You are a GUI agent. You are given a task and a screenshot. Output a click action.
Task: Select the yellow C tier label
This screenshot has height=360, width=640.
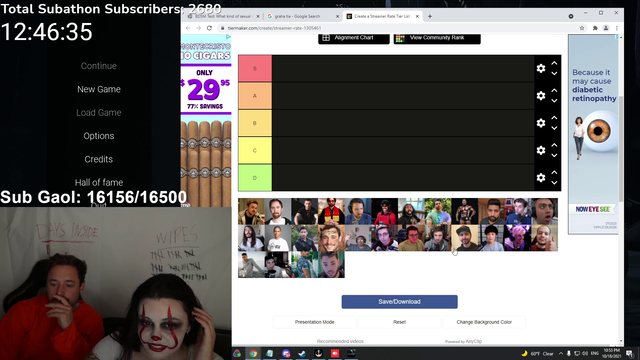click(x=255, y=151)
